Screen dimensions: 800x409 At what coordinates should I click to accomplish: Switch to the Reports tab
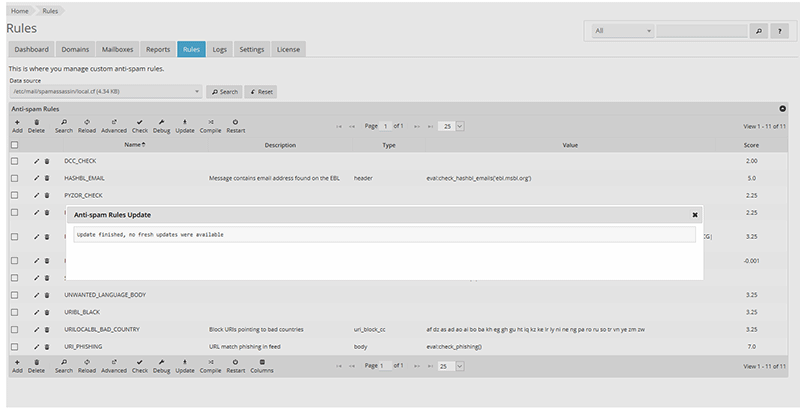point(158,49)
